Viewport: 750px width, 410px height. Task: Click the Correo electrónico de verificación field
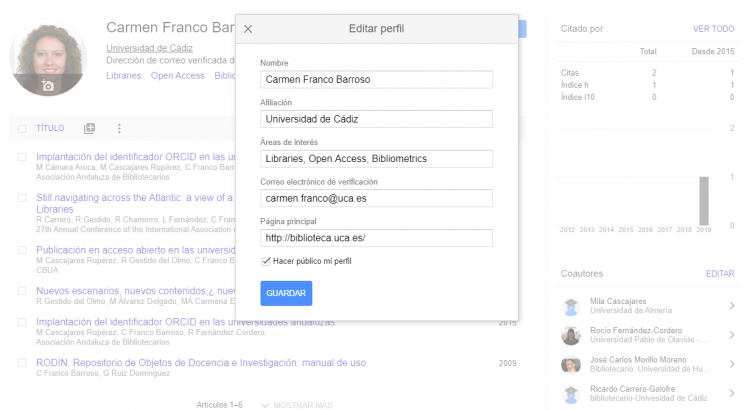(376, 199)
